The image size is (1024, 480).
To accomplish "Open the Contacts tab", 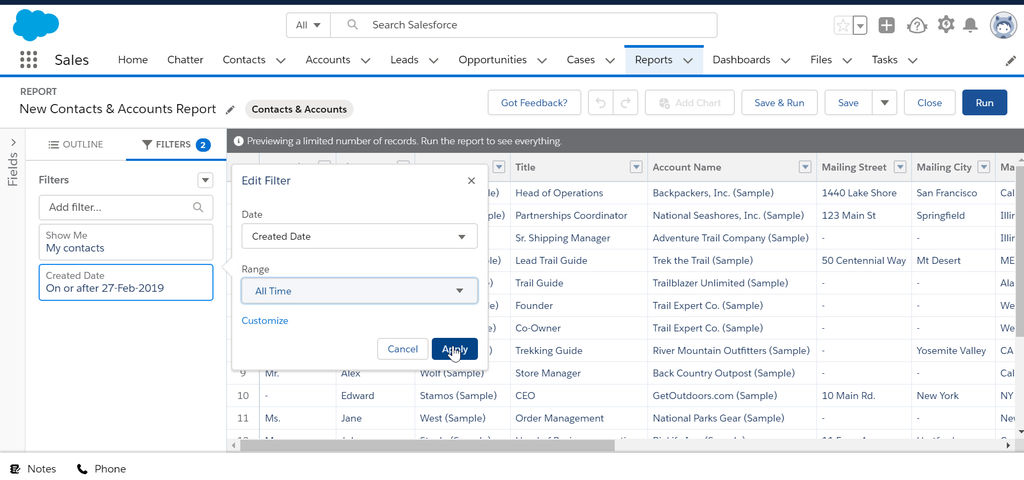I will pos(244,59).
